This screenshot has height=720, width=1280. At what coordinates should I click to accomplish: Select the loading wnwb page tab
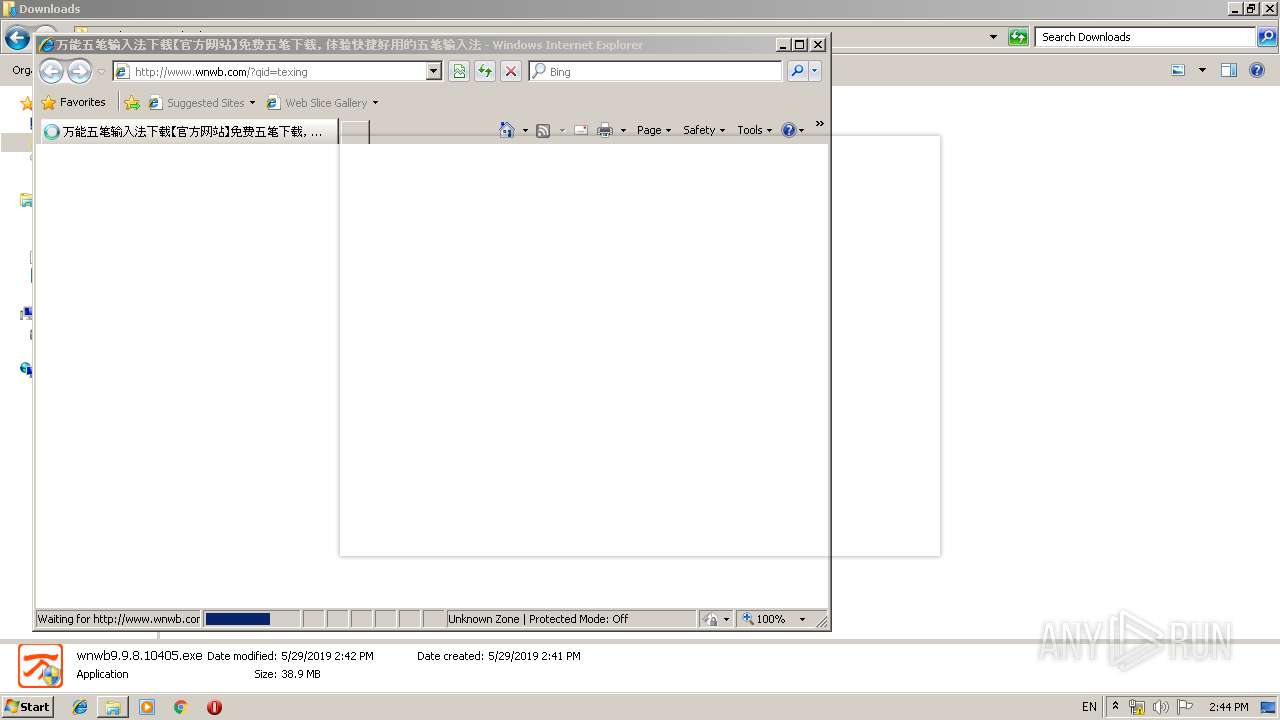[188, 132]
